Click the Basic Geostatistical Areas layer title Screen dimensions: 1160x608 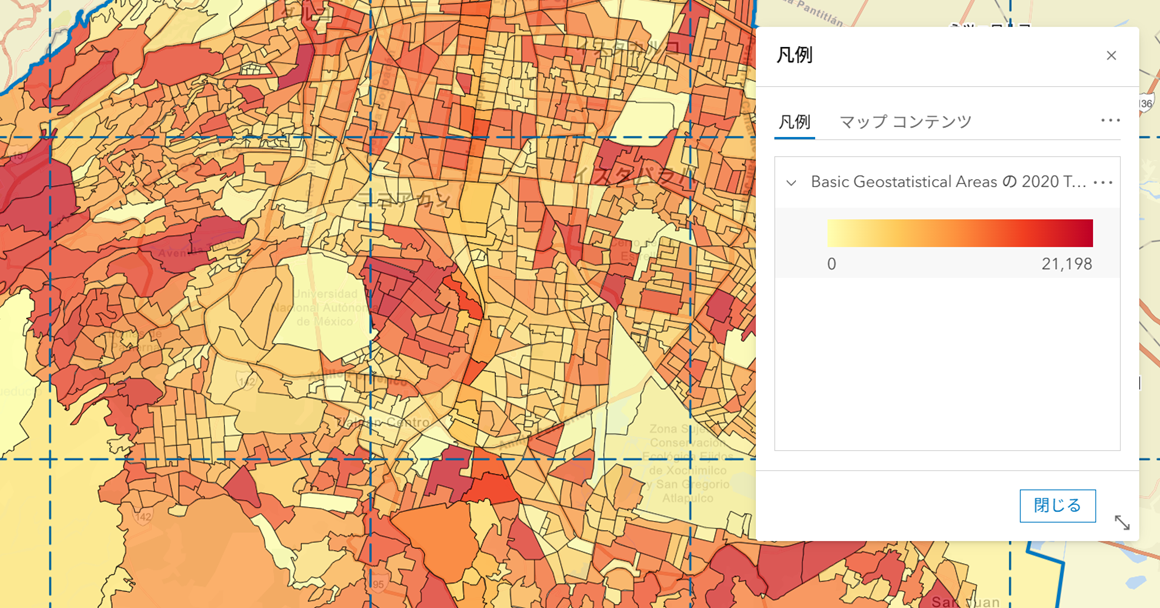coord(948,182)
